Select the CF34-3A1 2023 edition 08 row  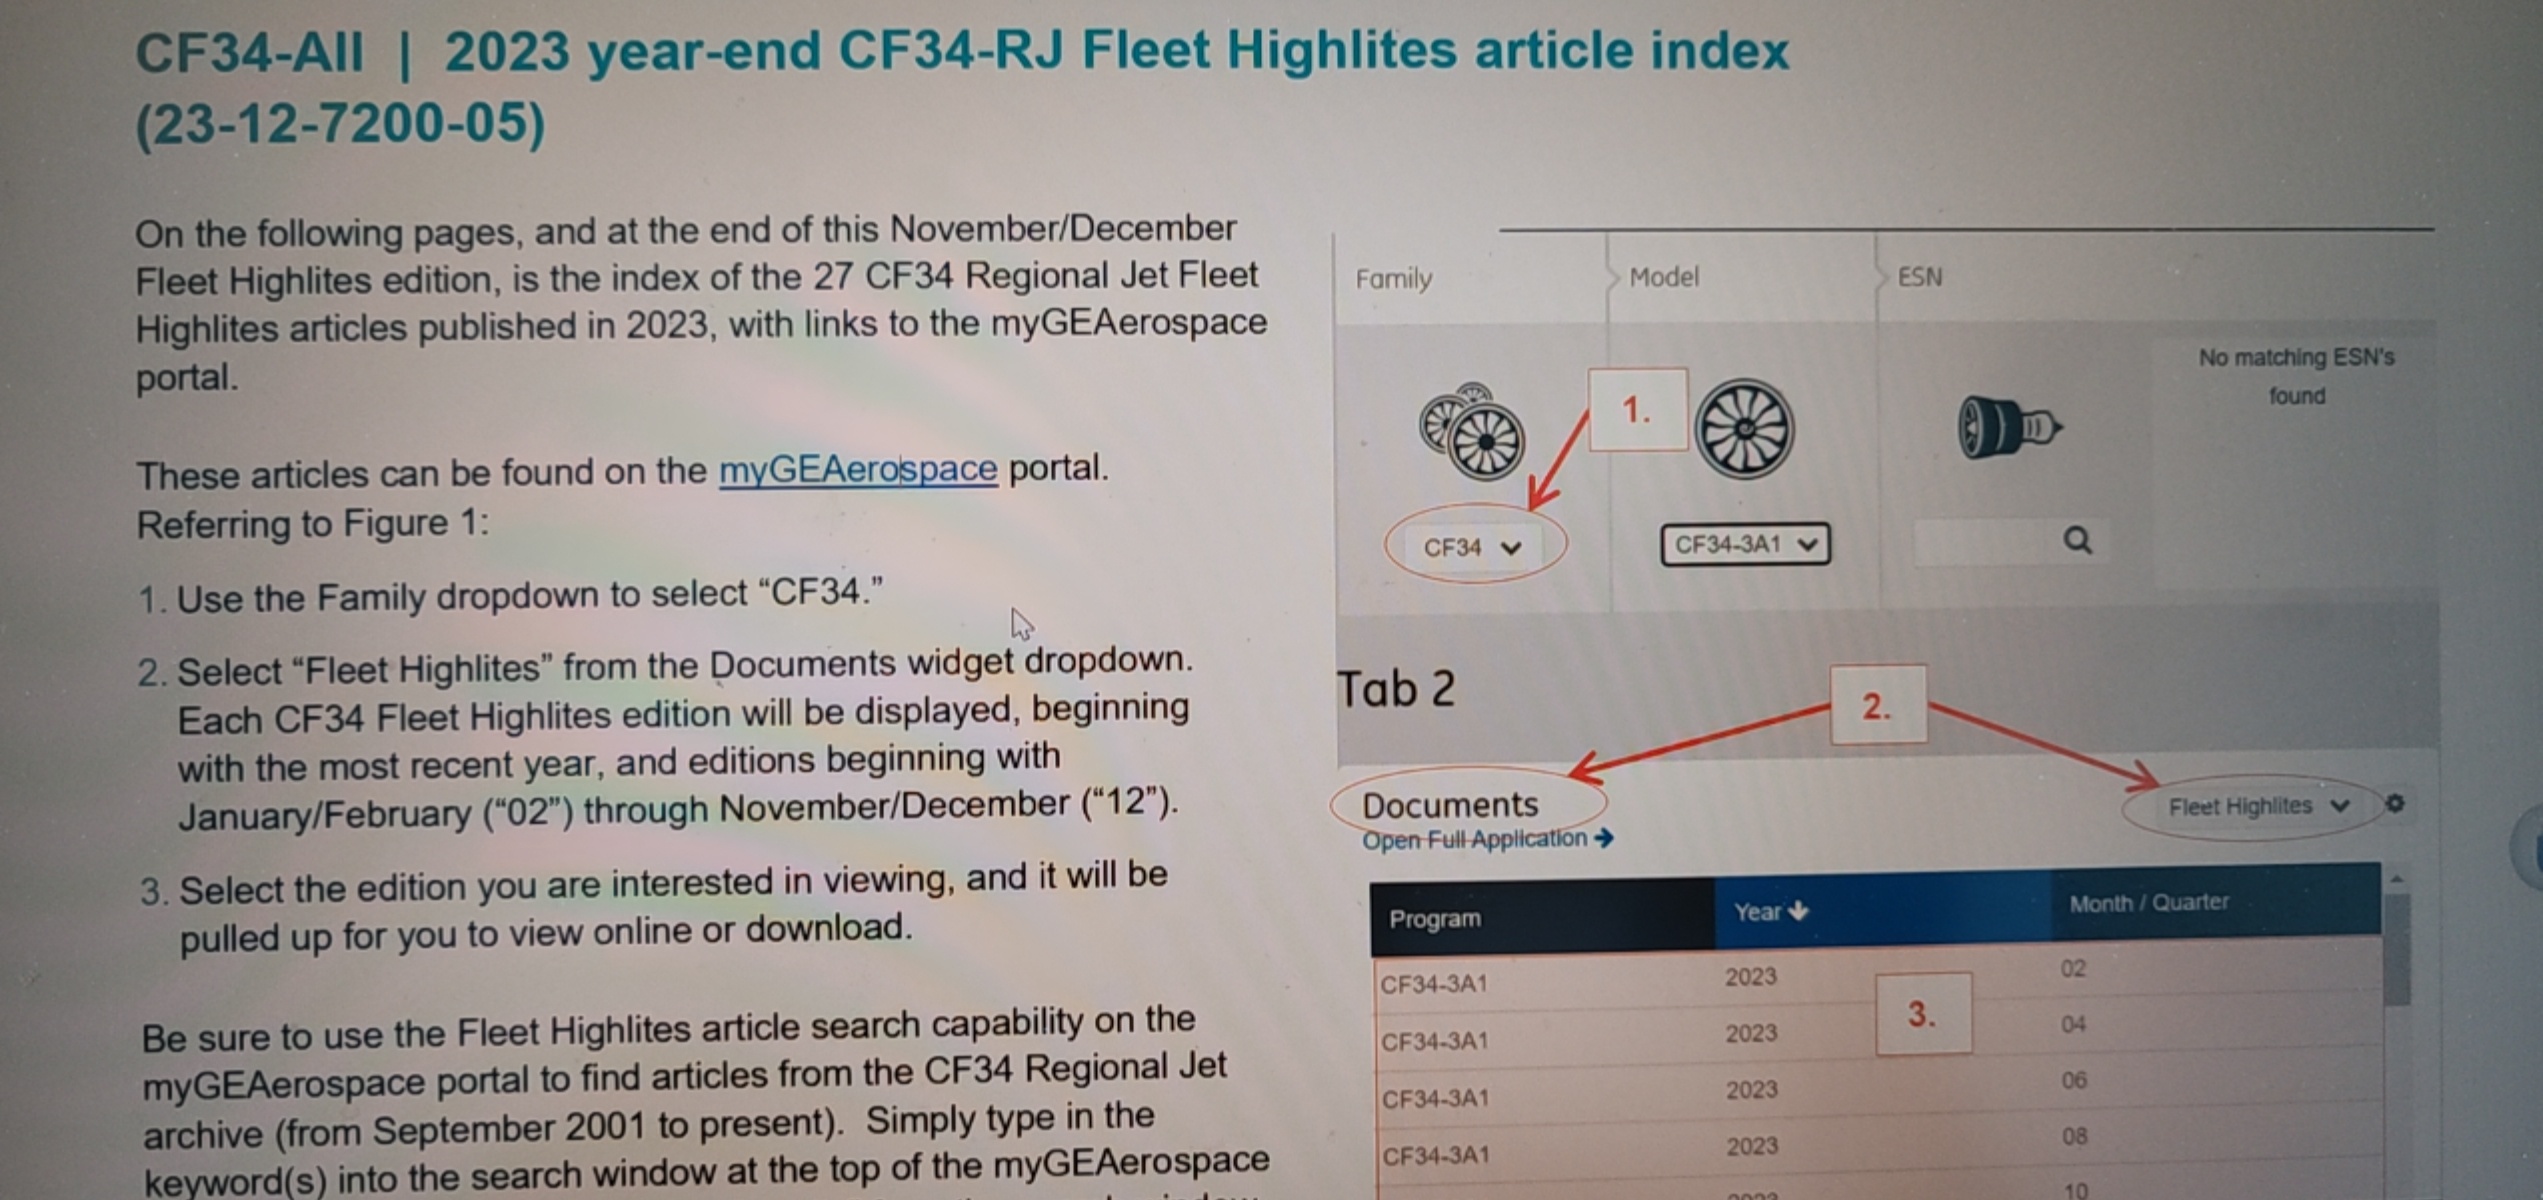1878,1147
